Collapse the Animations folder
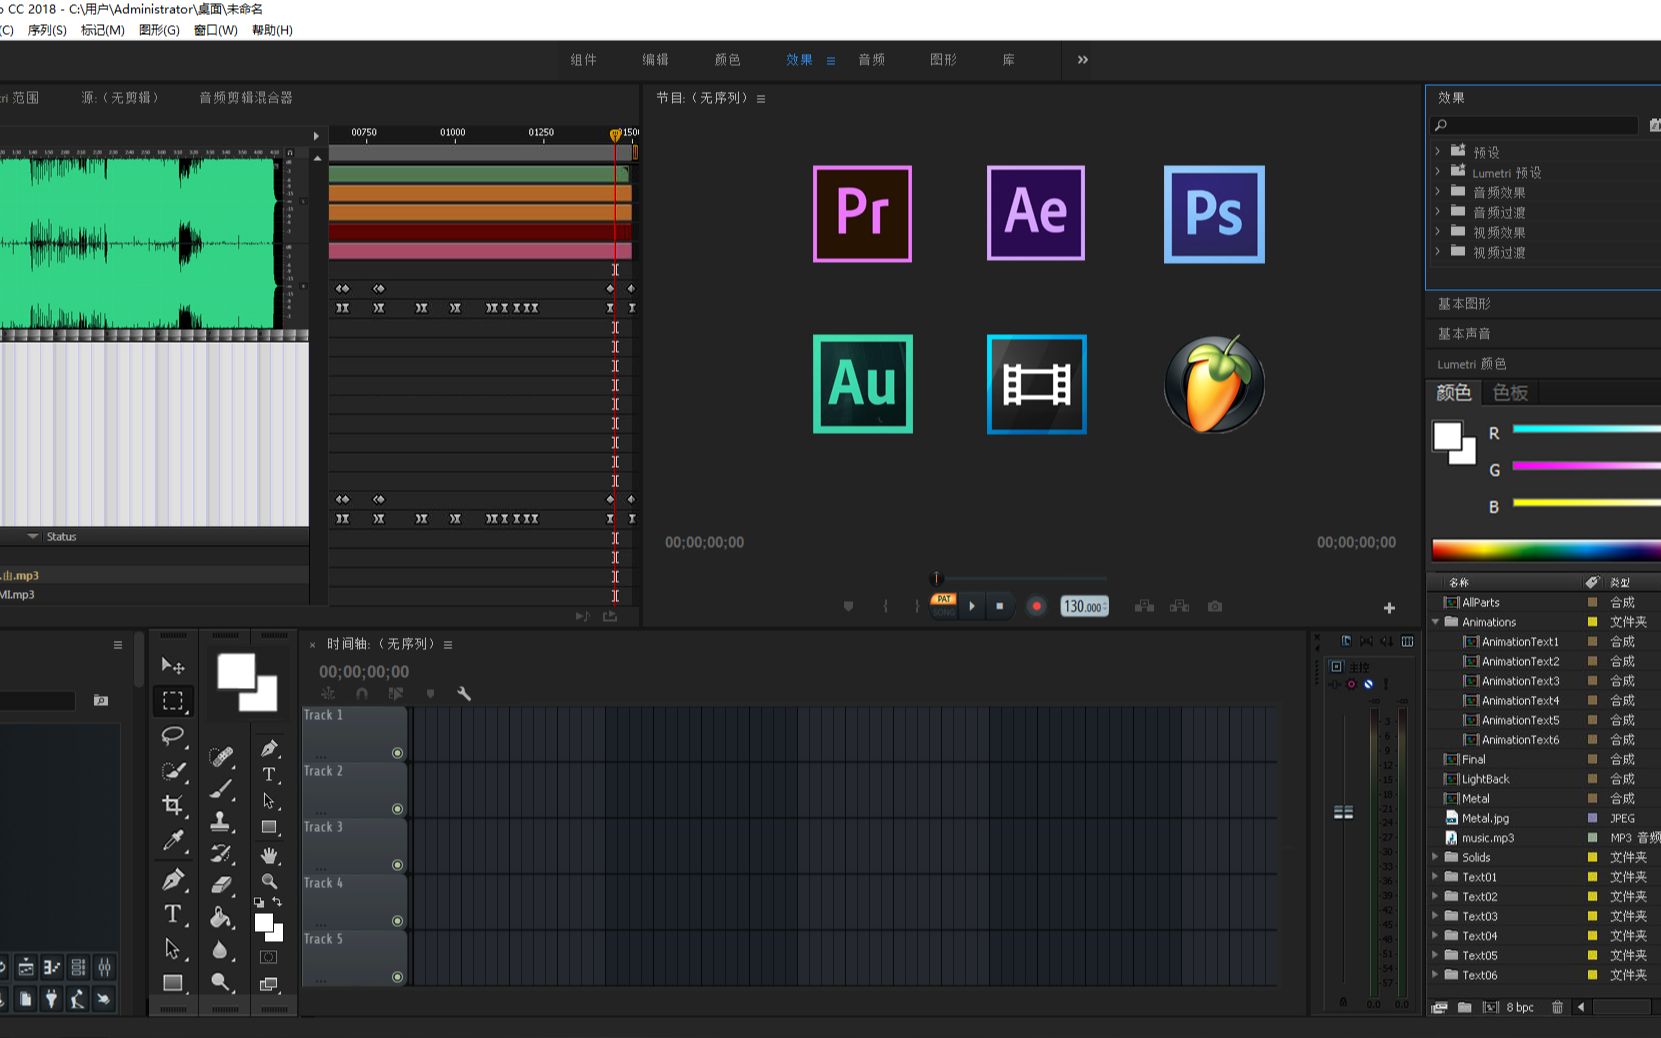 pos(1436,621)
